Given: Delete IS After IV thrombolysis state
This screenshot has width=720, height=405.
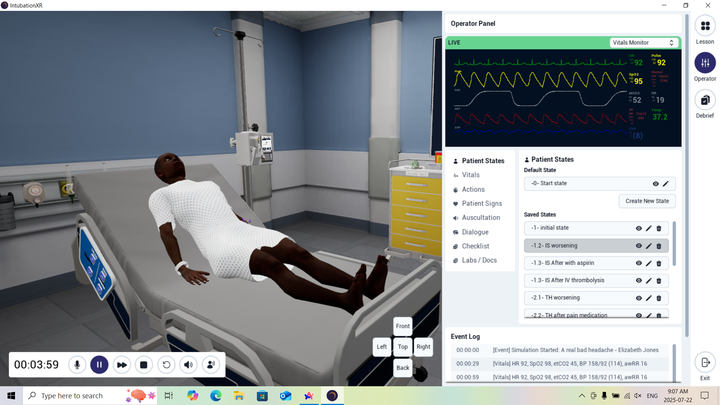Looking at the screenshot, I should (659, 281).
